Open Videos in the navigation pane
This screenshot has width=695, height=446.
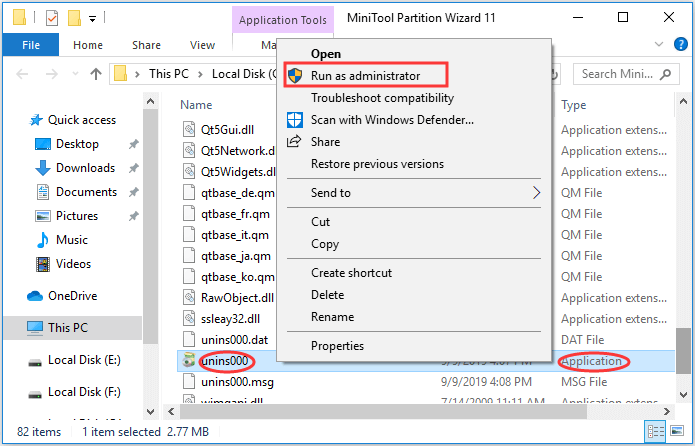coord(63,264)
